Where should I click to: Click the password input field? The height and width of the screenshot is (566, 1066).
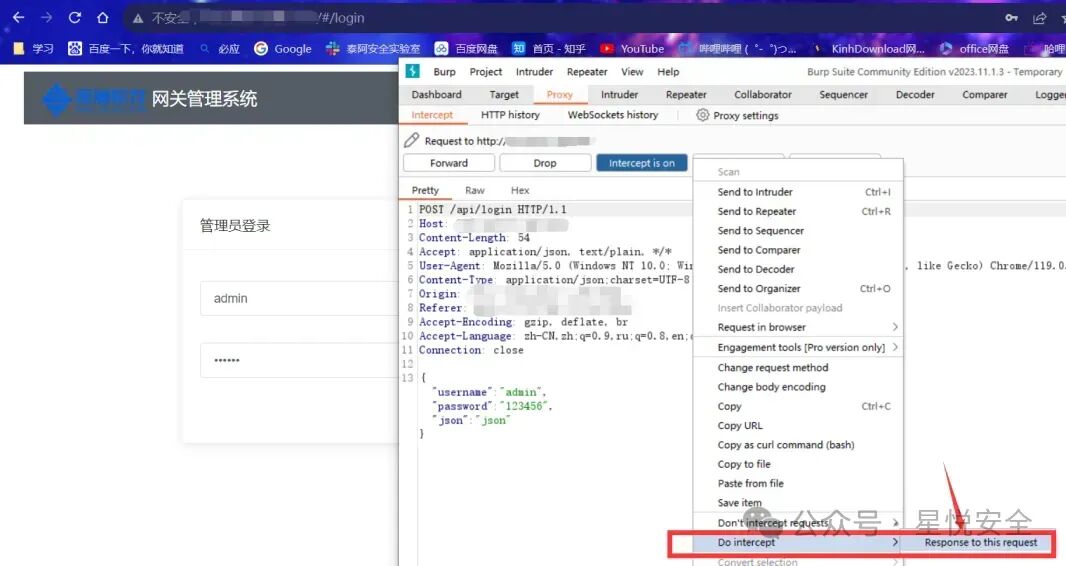pyautogui.click(x=299, y=360)
